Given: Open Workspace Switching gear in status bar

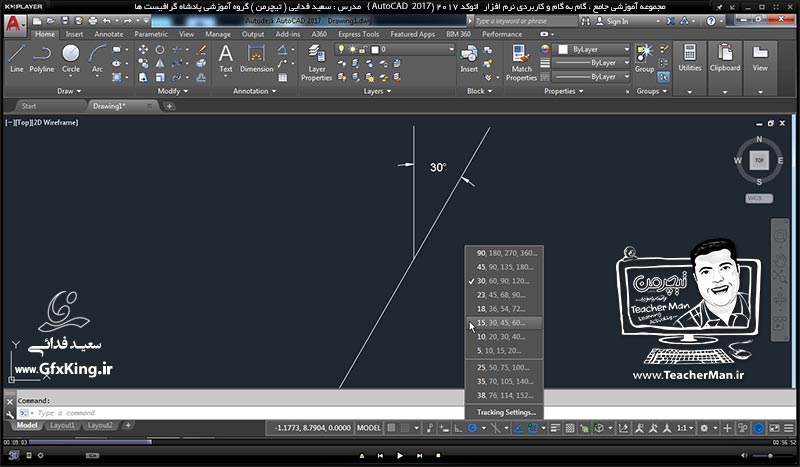Looking at the screenshot, I should [x=705, y=428].
